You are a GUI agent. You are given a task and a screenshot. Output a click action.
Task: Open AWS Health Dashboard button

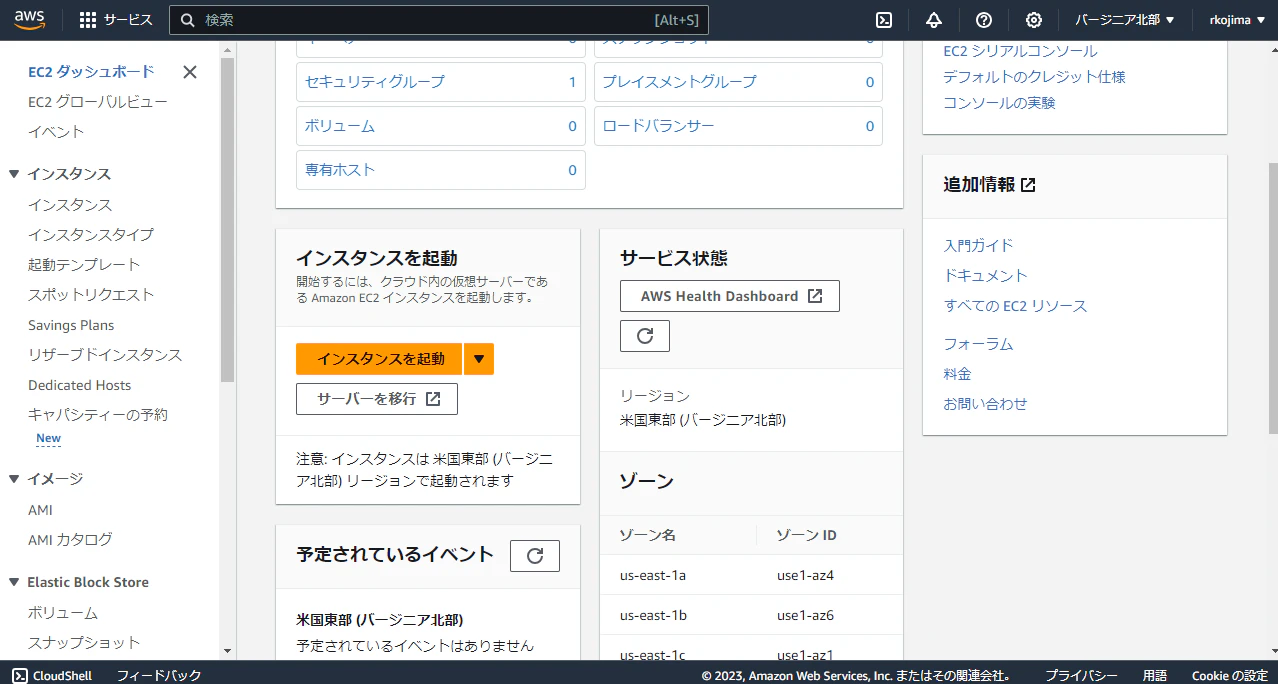(x=730, y=296)
